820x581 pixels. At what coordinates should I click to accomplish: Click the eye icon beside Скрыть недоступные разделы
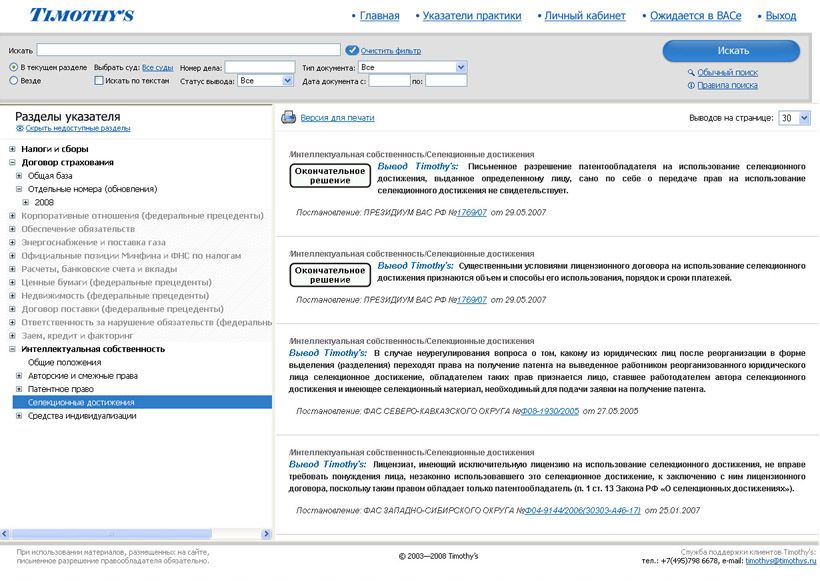(x=20, y=128)
